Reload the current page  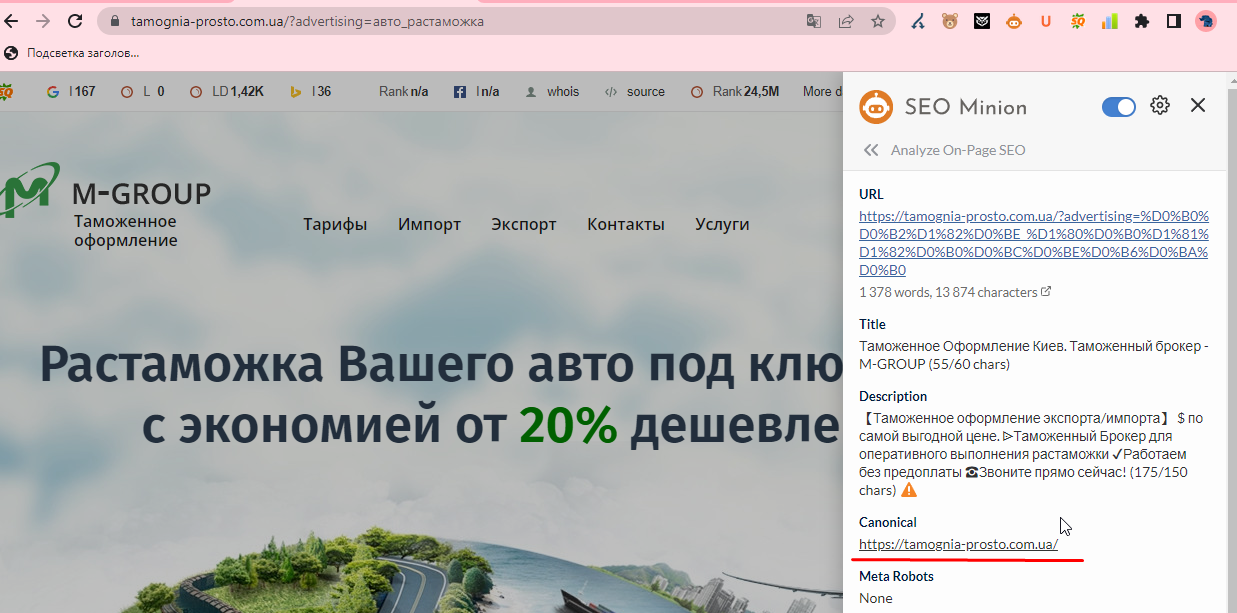coord(75,21)
